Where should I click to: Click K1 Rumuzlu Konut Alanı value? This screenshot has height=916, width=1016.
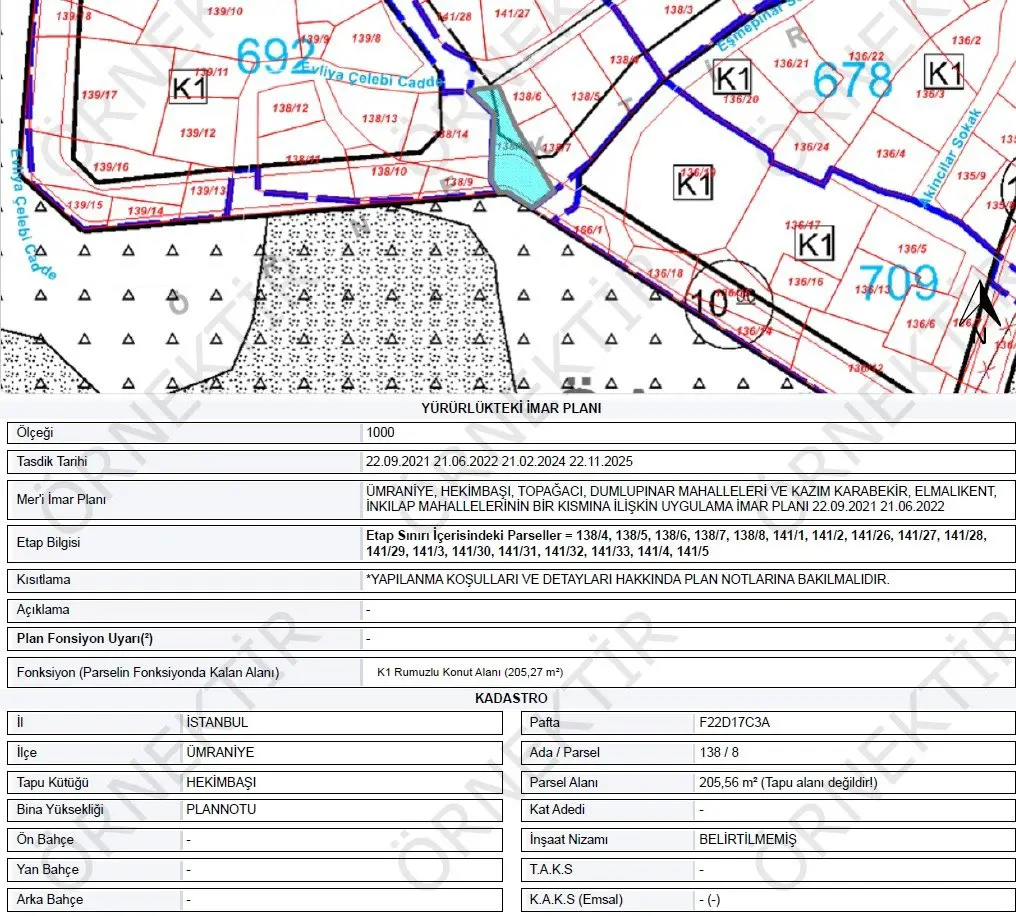tap(470, 672)
